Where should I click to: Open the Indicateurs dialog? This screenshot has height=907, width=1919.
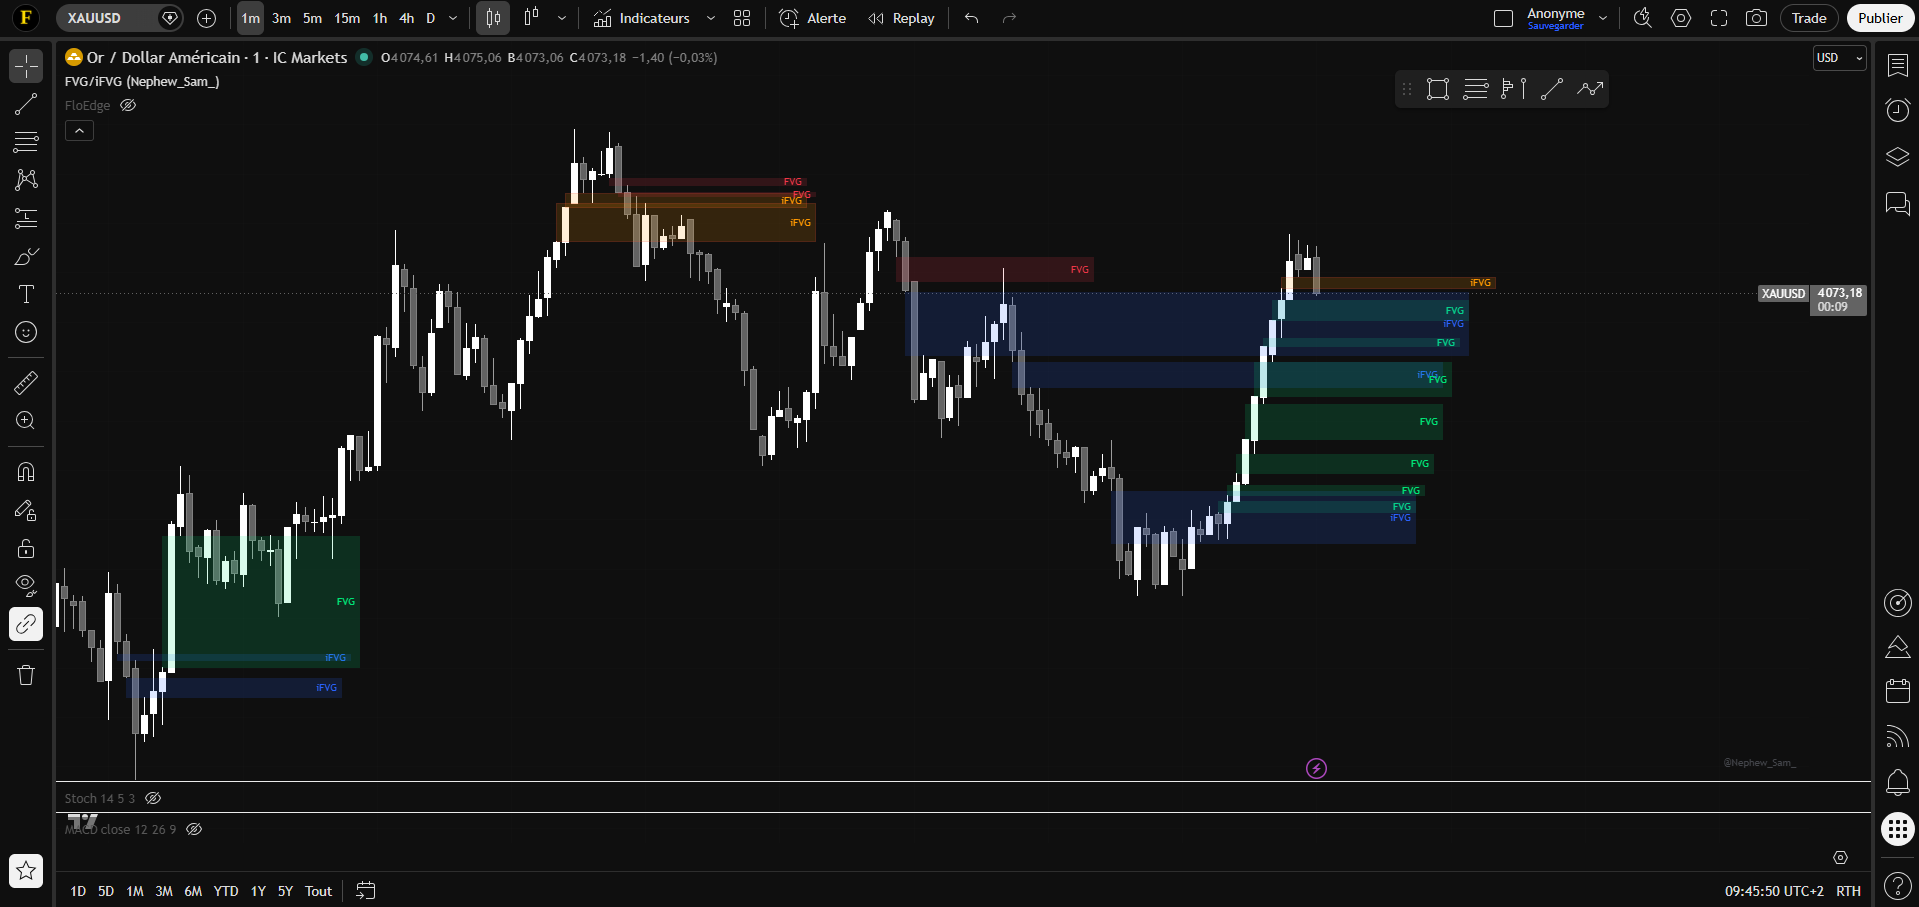click(x=641, y=18)
